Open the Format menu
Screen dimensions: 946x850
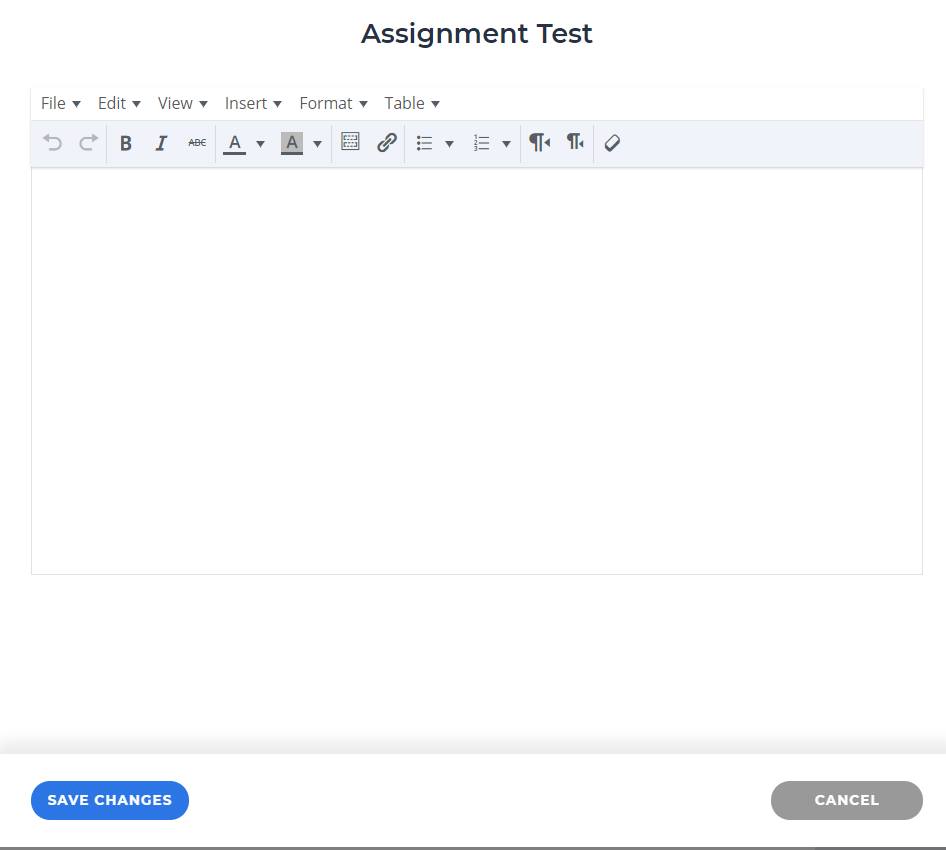pyautogui.click(x=333, y=103)
